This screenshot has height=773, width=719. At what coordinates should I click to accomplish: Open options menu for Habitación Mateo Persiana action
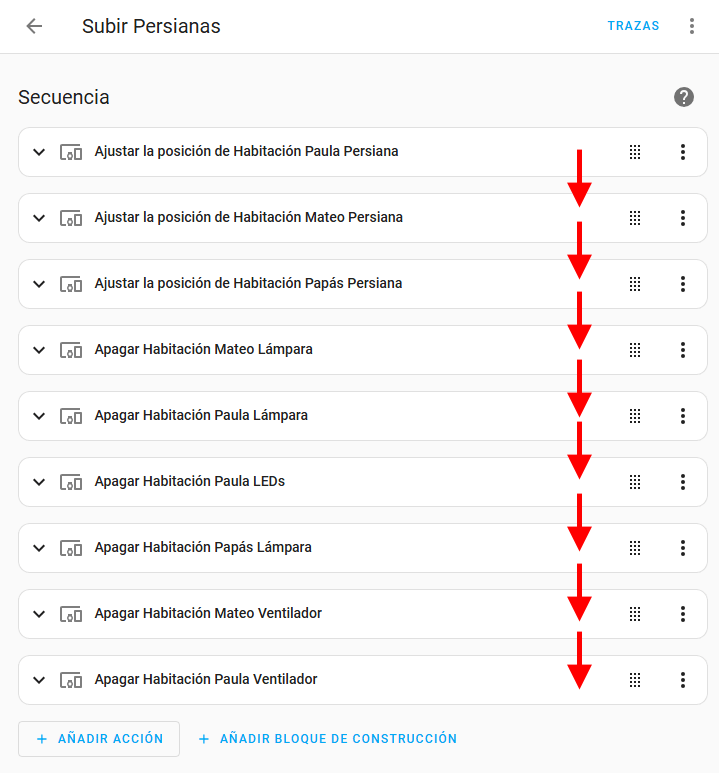pos(683,218)
